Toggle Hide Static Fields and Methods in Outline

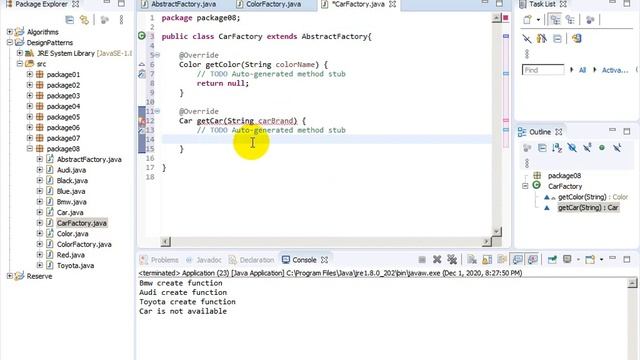(587, 148)
